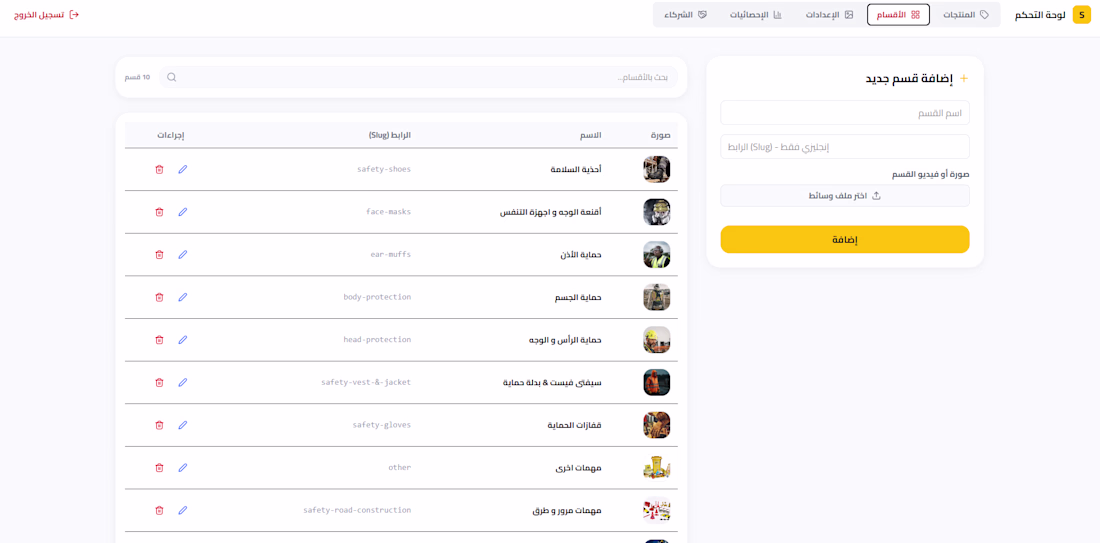Delete the face-masks category row
This screenshot has height=543, width=1100.
(159, 212)
